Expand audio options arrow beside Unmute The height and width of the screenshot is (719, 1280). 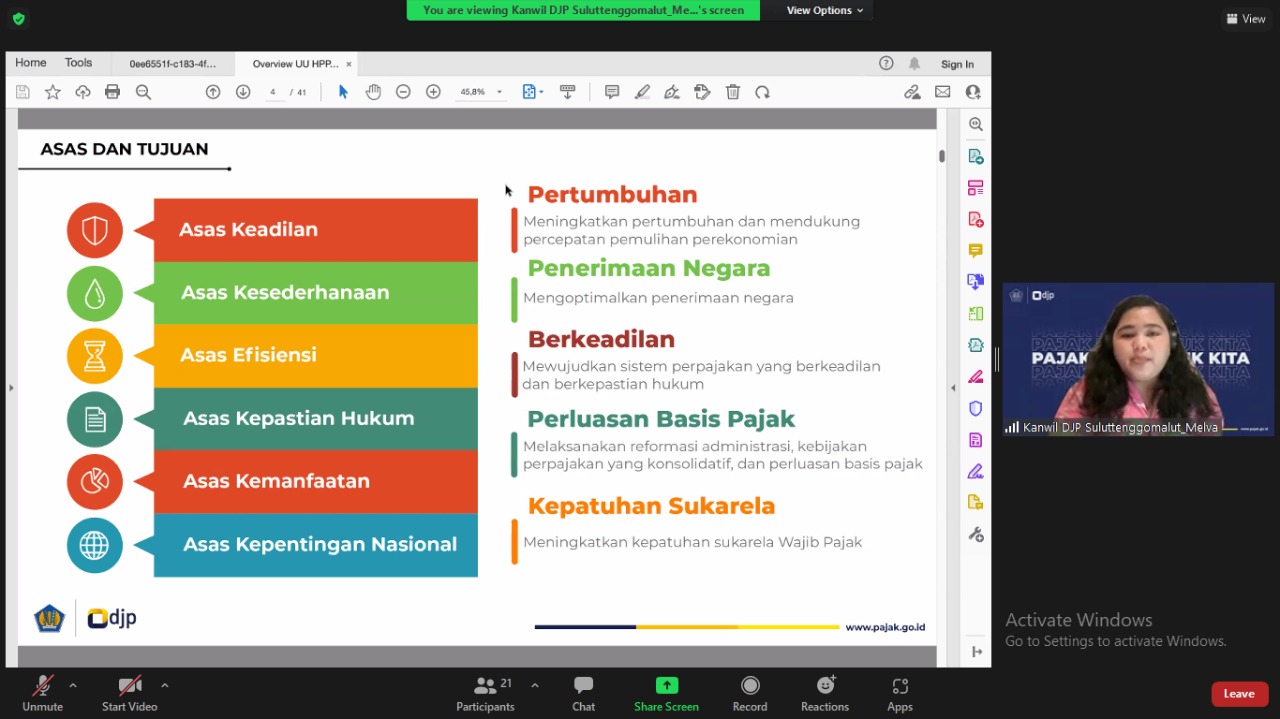[73, 686]
